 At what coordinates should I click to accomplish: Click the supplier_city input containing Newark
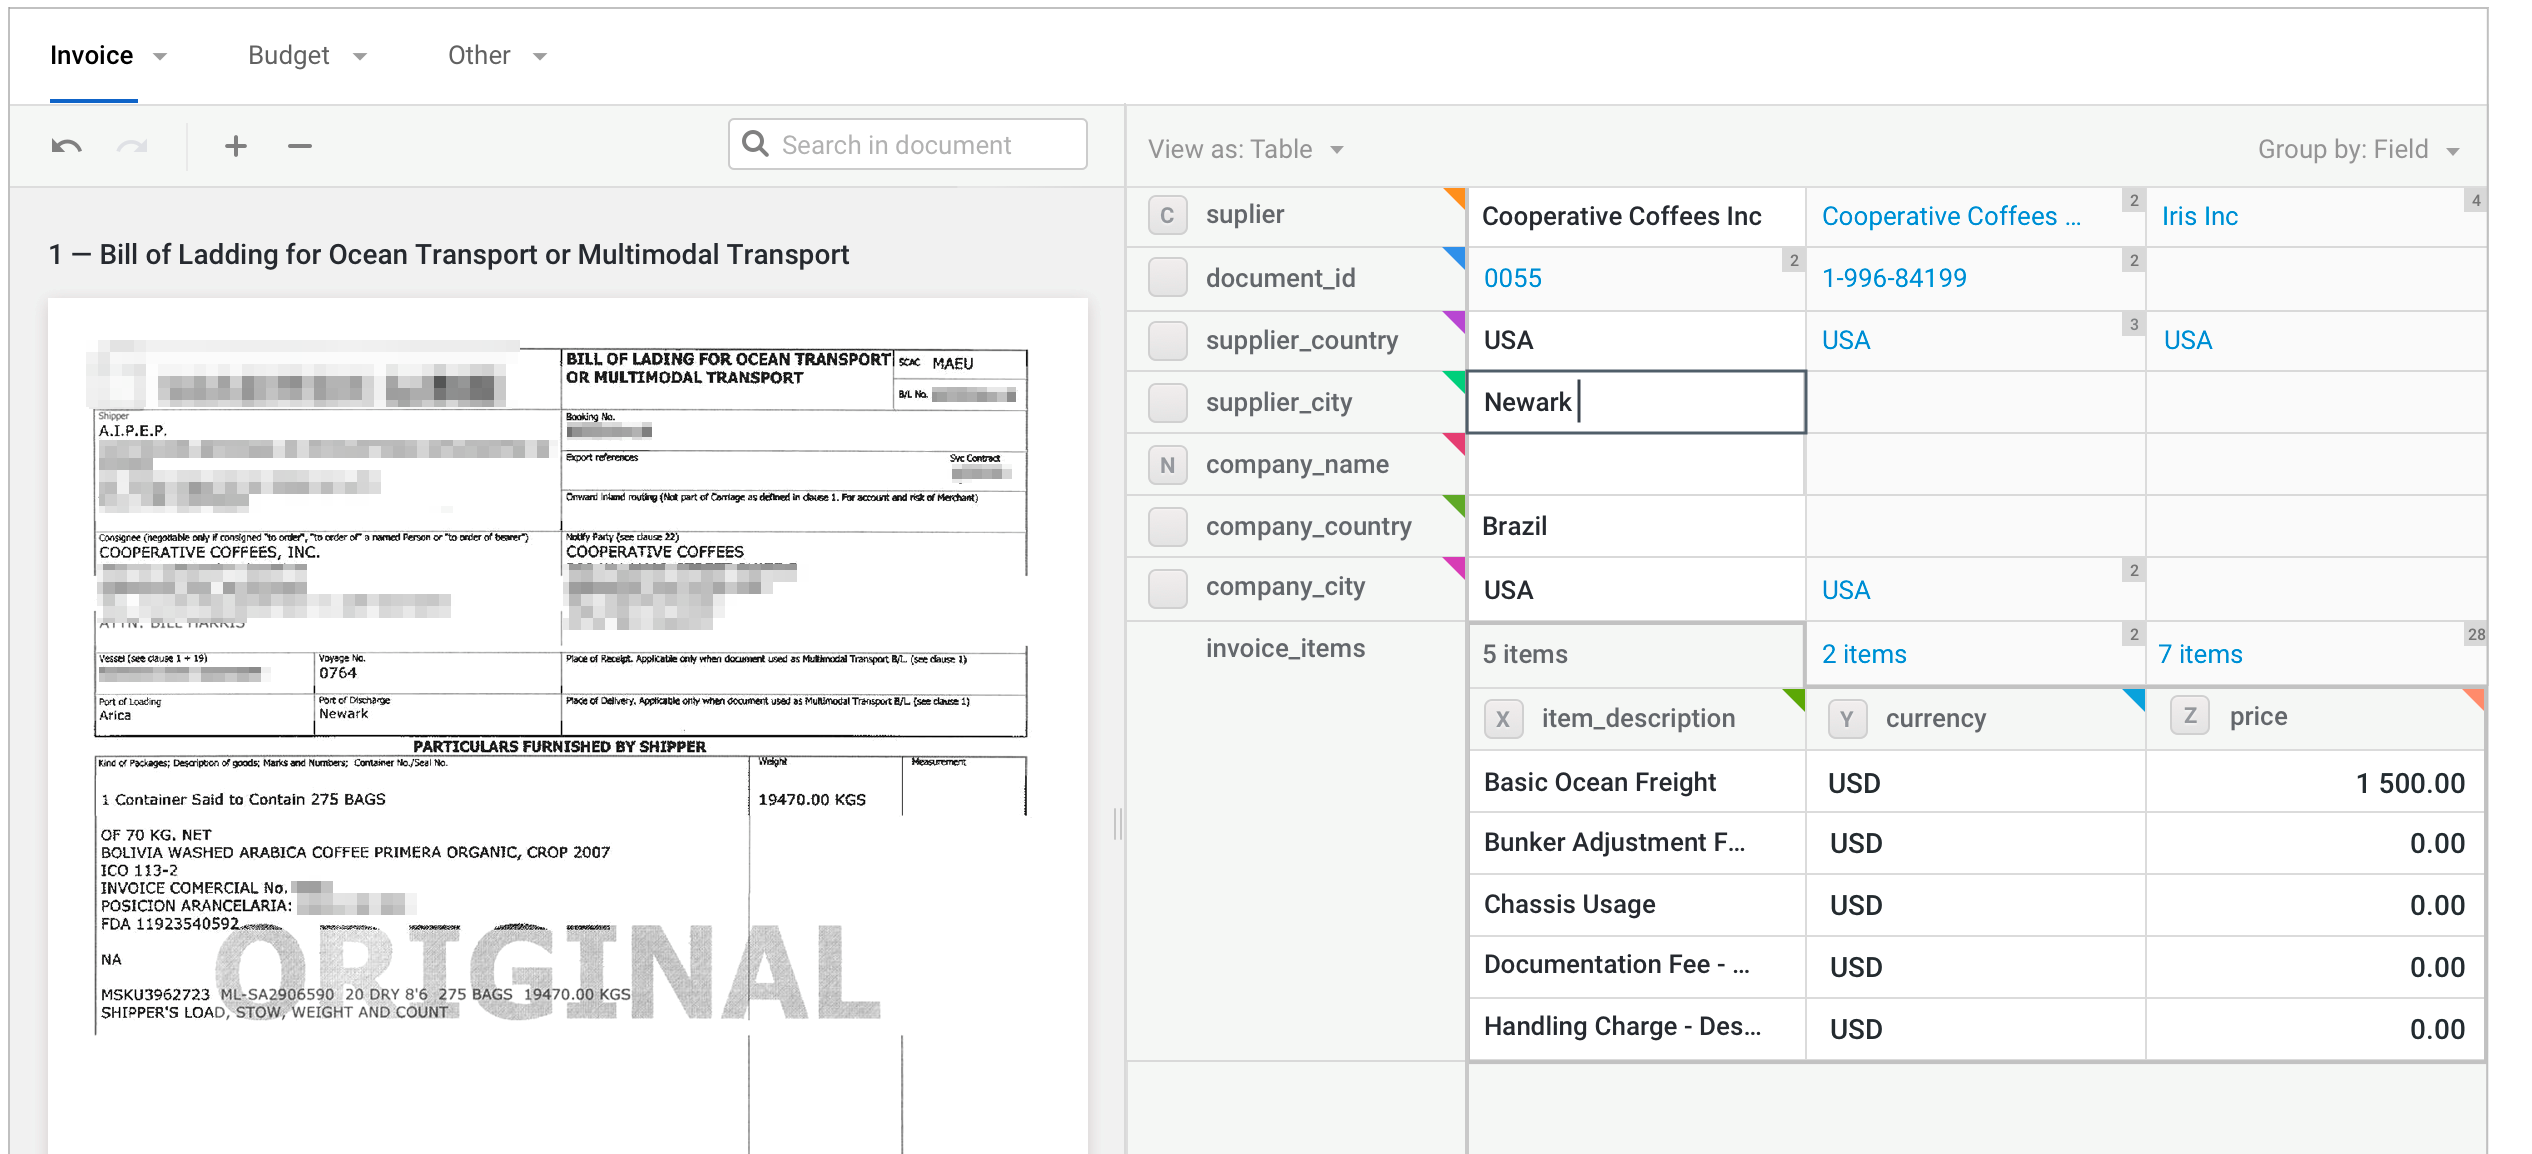coord(1636,402)
